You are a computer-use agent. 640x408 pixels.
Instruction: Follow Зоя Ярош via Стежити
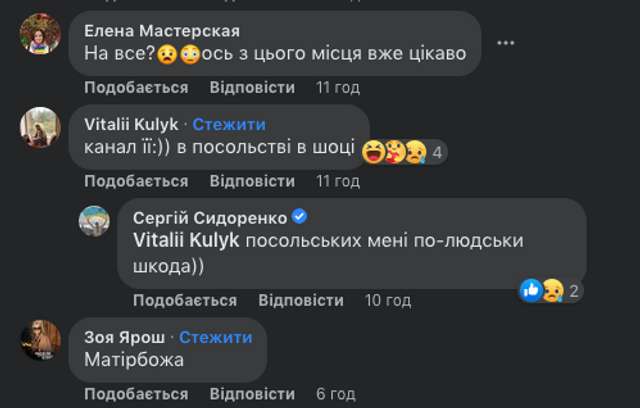(x=211, y=335)
